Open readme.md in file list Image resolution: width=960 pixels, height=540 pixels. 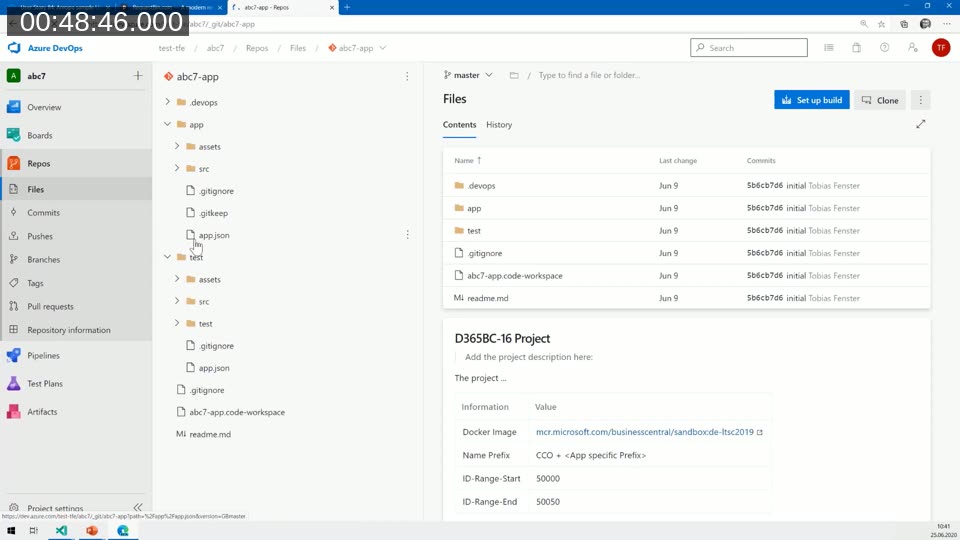click(487, 298)
